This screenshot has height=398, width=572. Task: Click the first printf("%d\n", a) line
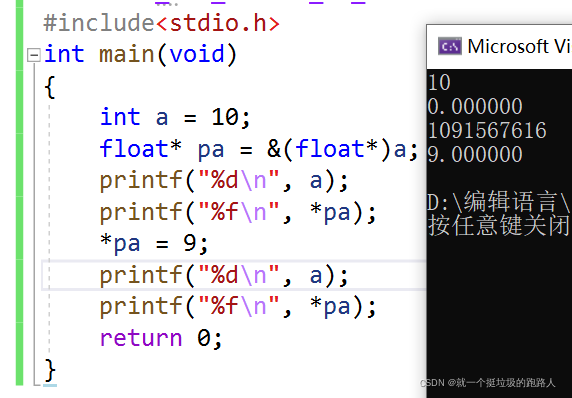coord(224,181)
